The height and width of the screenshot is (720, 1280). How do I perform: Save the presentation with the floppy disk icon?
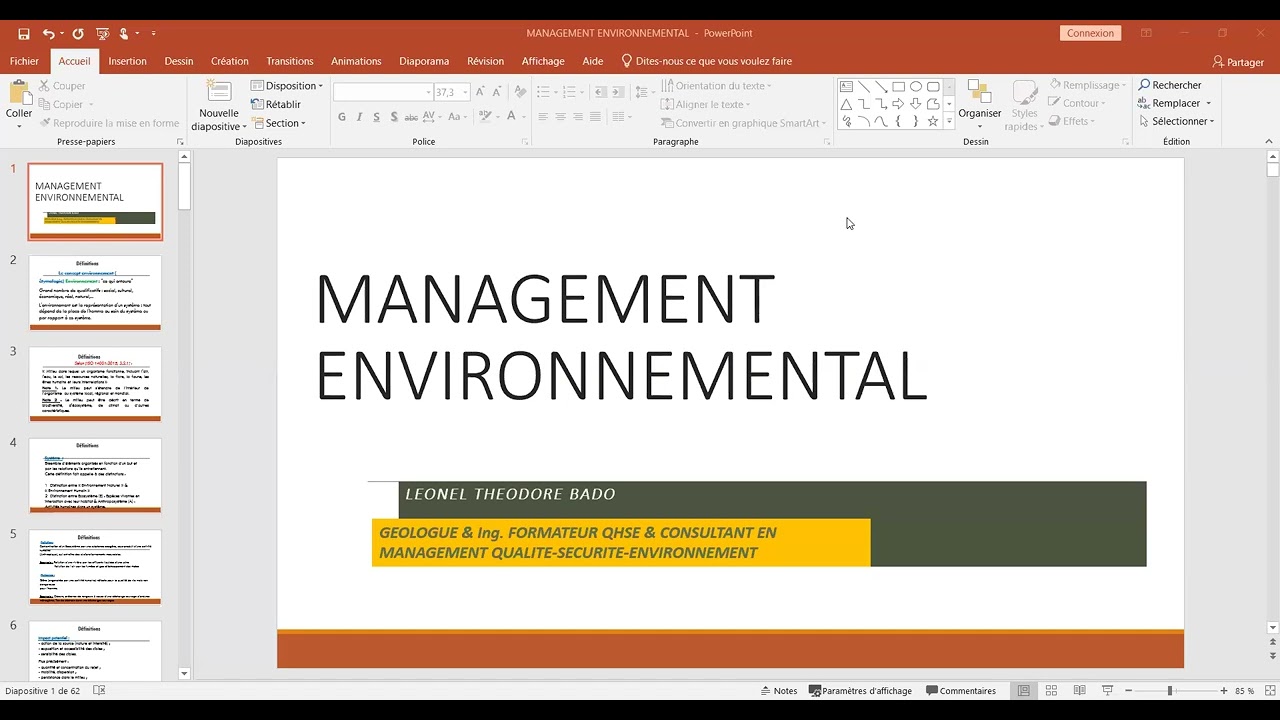25,33
